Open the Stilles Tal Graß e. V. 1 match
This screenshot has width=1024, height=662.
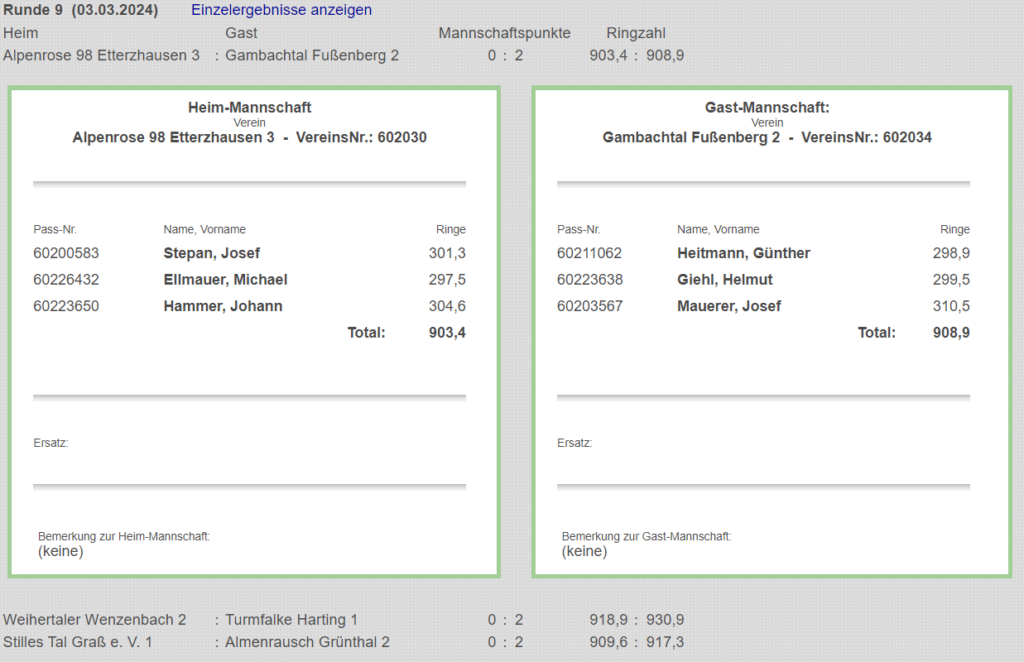coord(78,642)
